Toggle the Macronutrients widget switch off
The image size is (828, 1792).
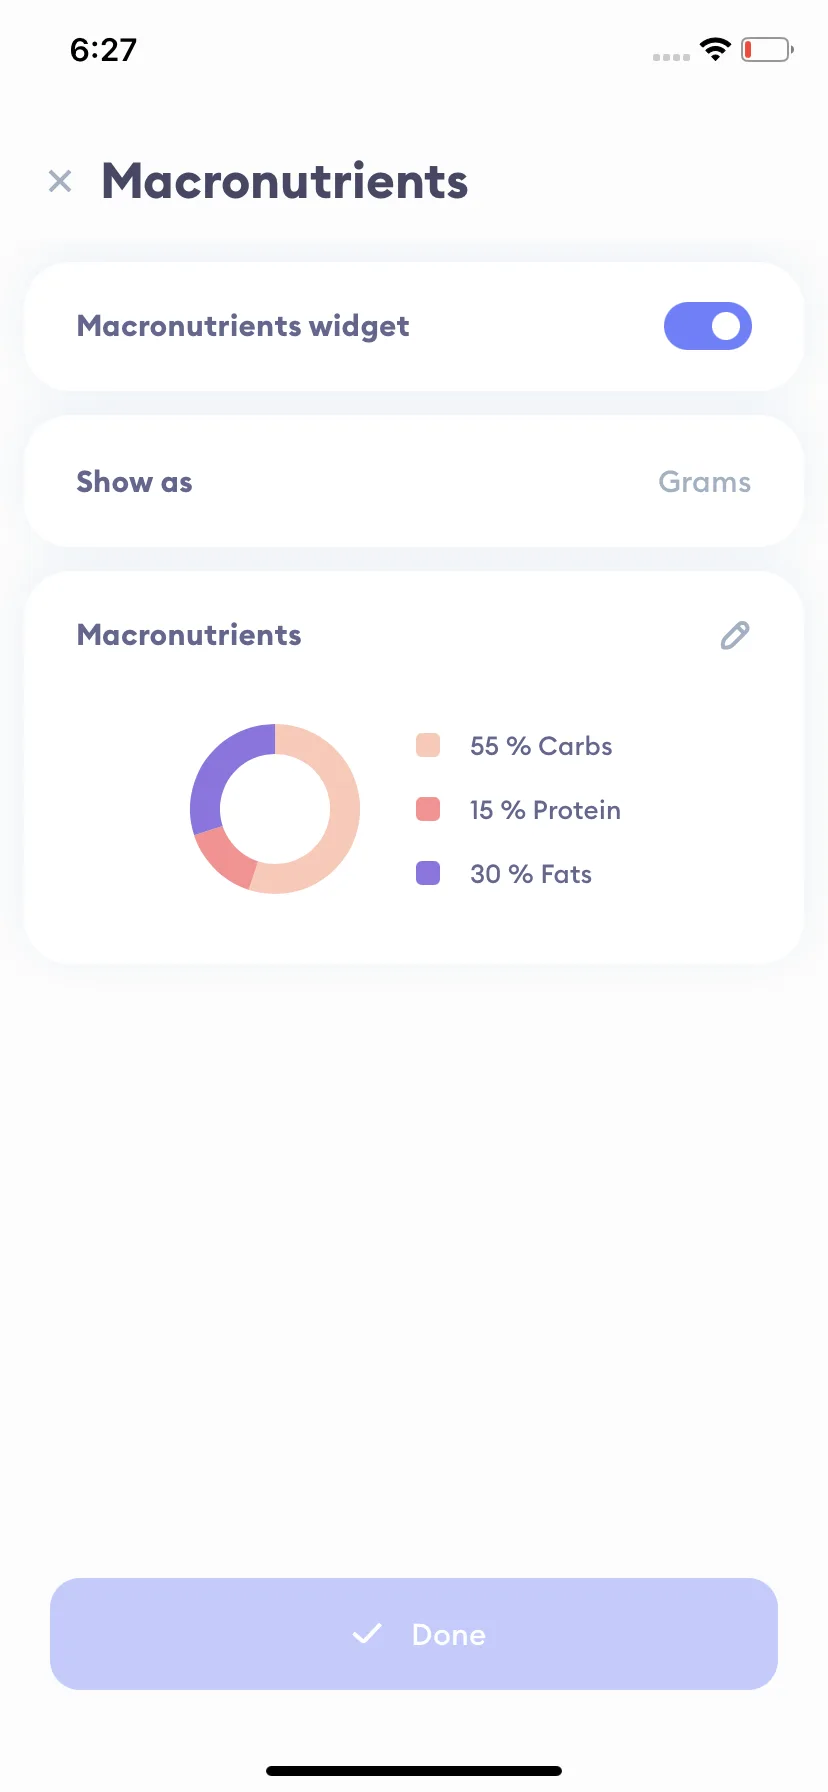(x=708, y=326)
